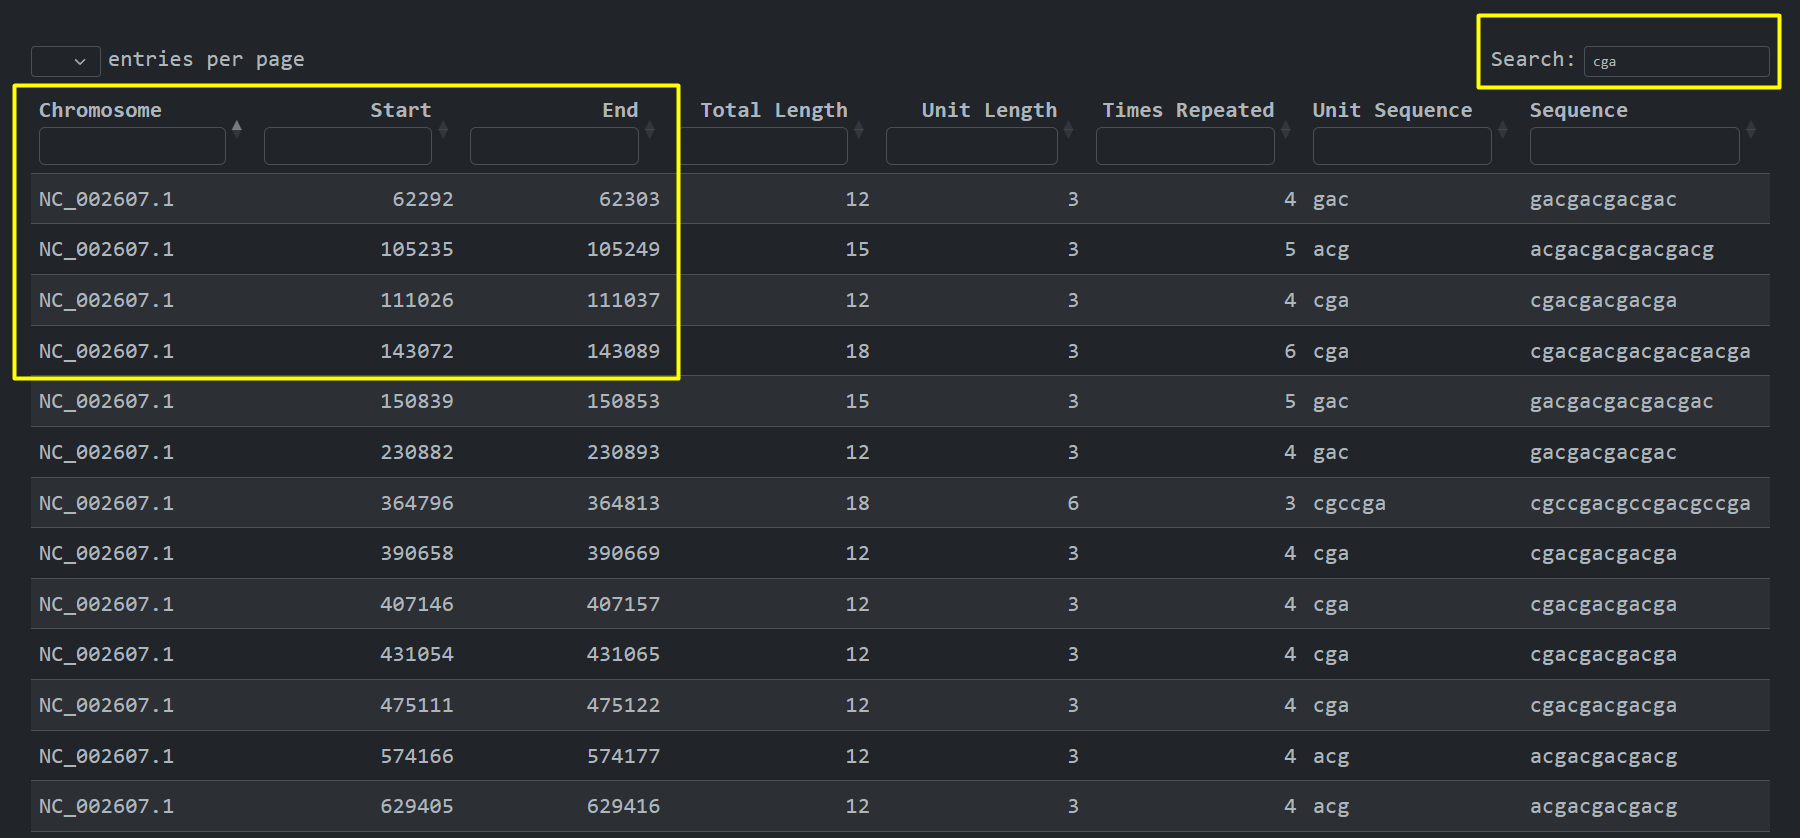Click the Start column filter field
The image size is (1800, 838).
coord(347,146)
